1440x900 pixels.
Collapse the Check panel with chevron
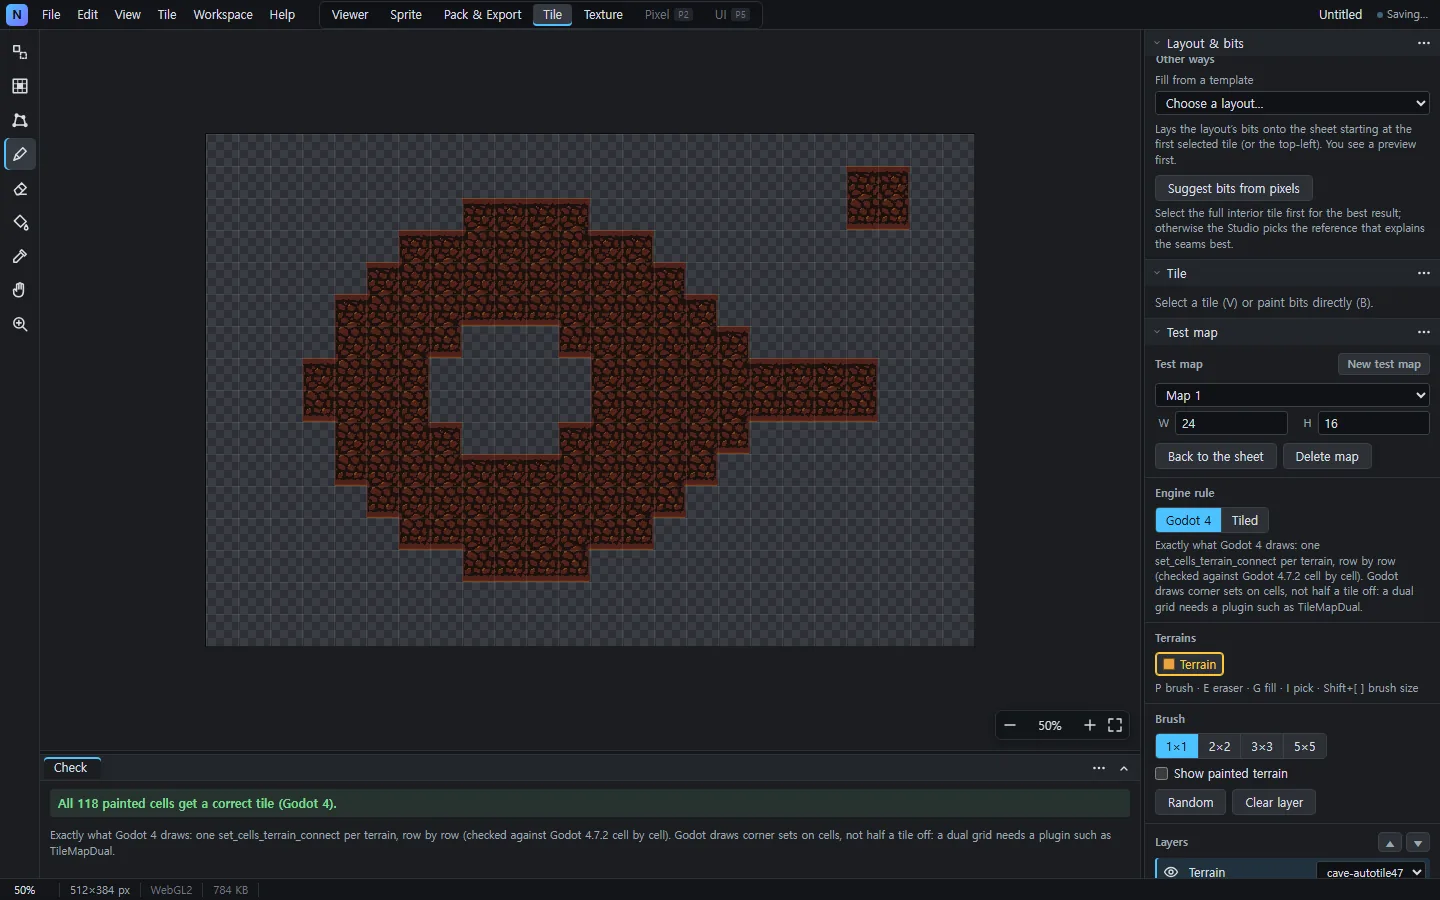(x=1124, y=768)
